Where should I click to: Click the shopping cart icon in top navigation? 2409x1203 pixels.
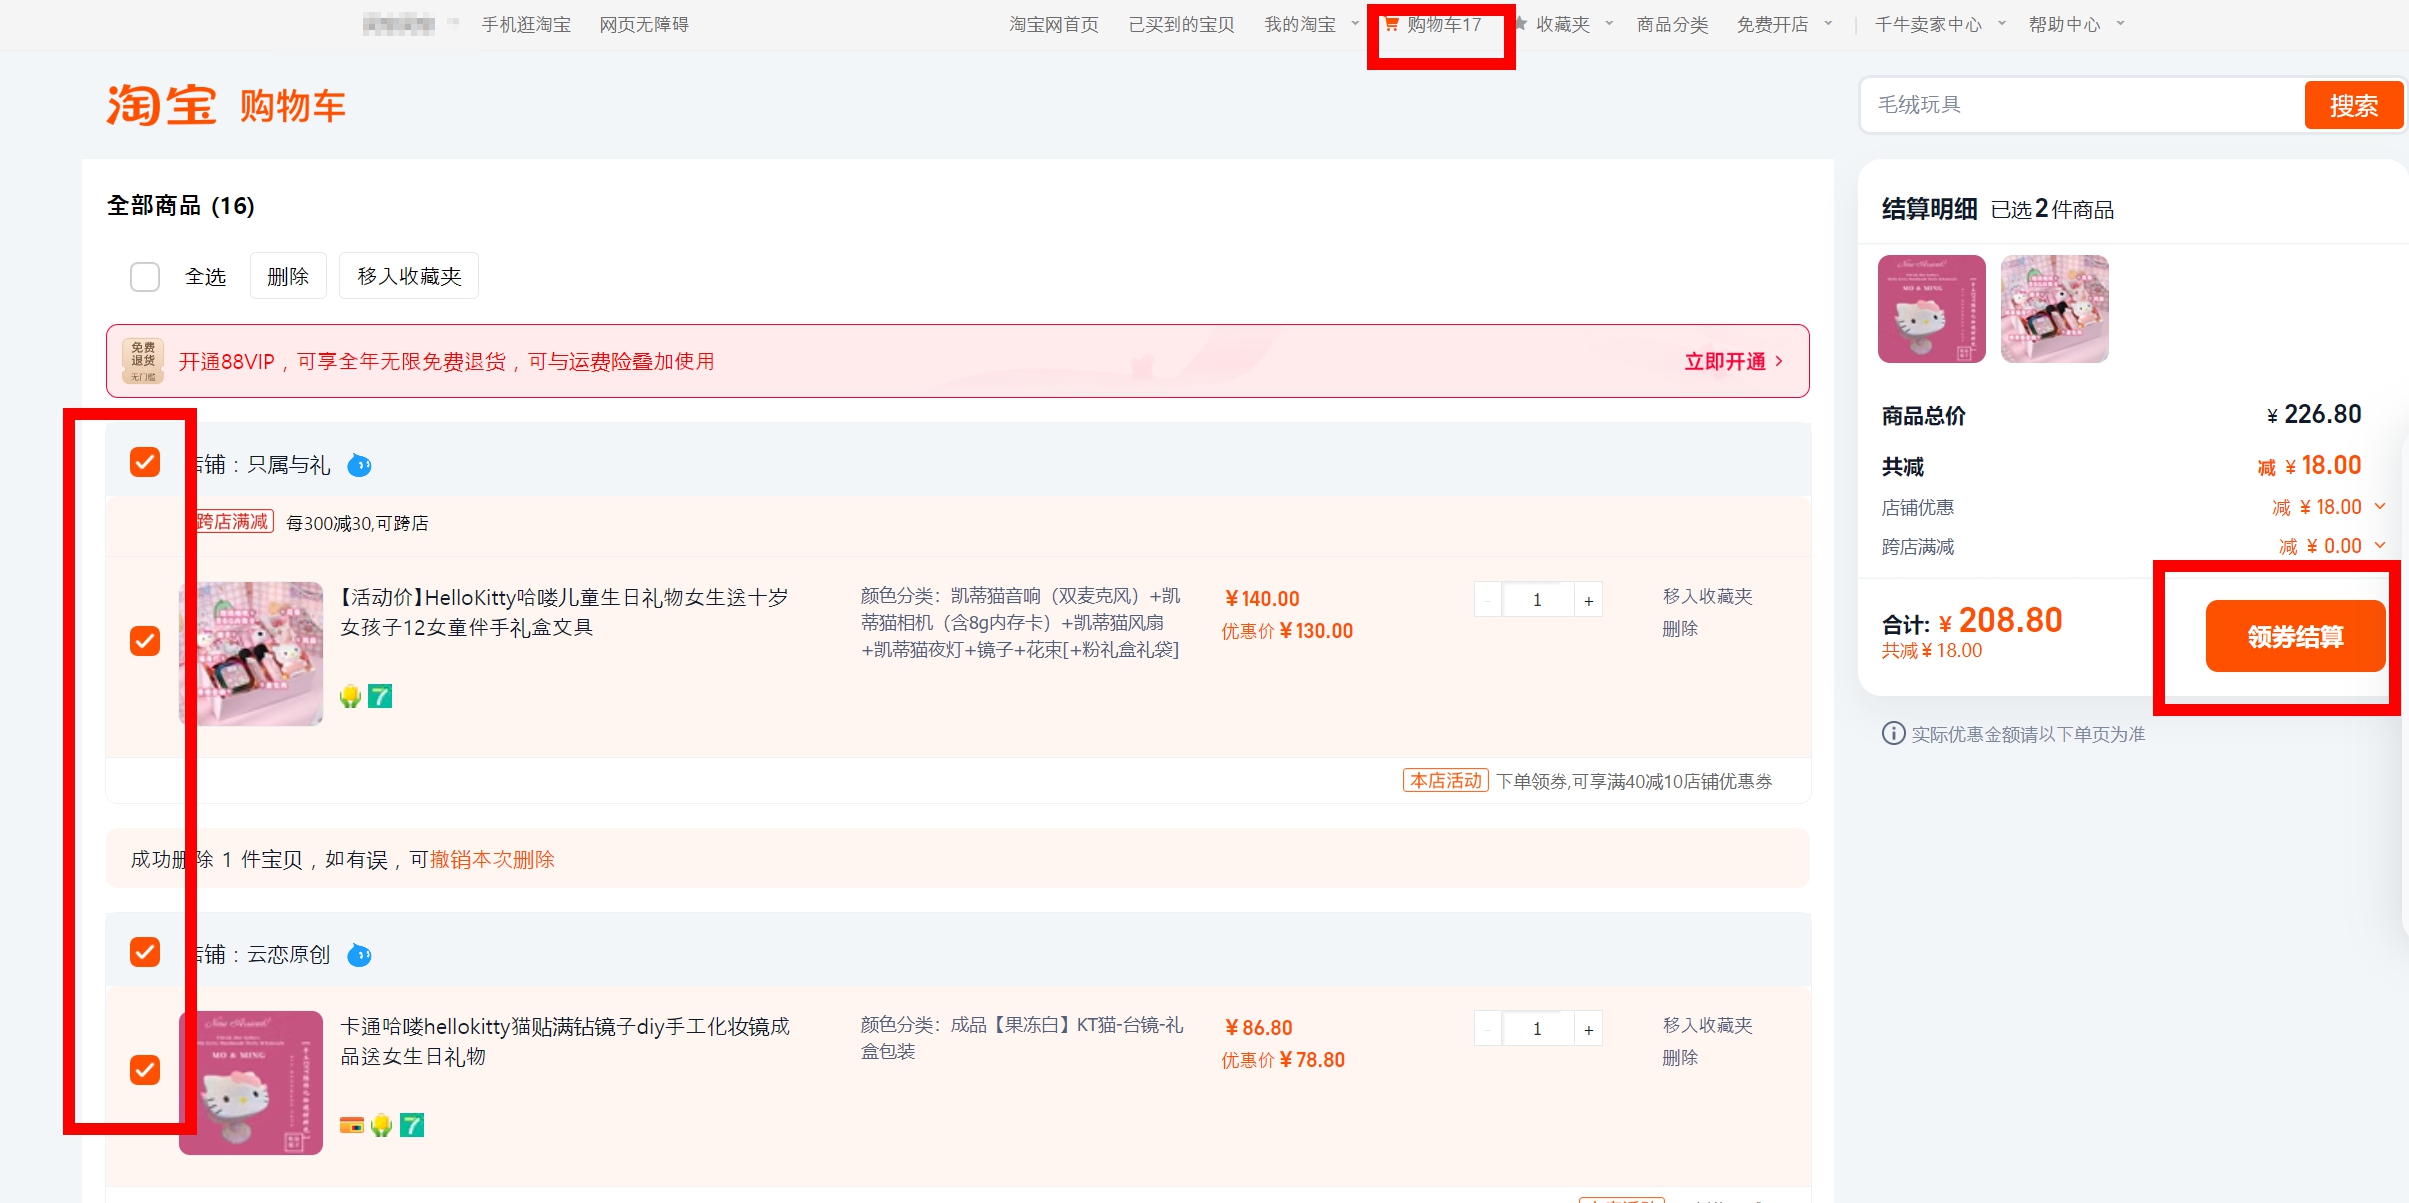tap(1391, 24)
